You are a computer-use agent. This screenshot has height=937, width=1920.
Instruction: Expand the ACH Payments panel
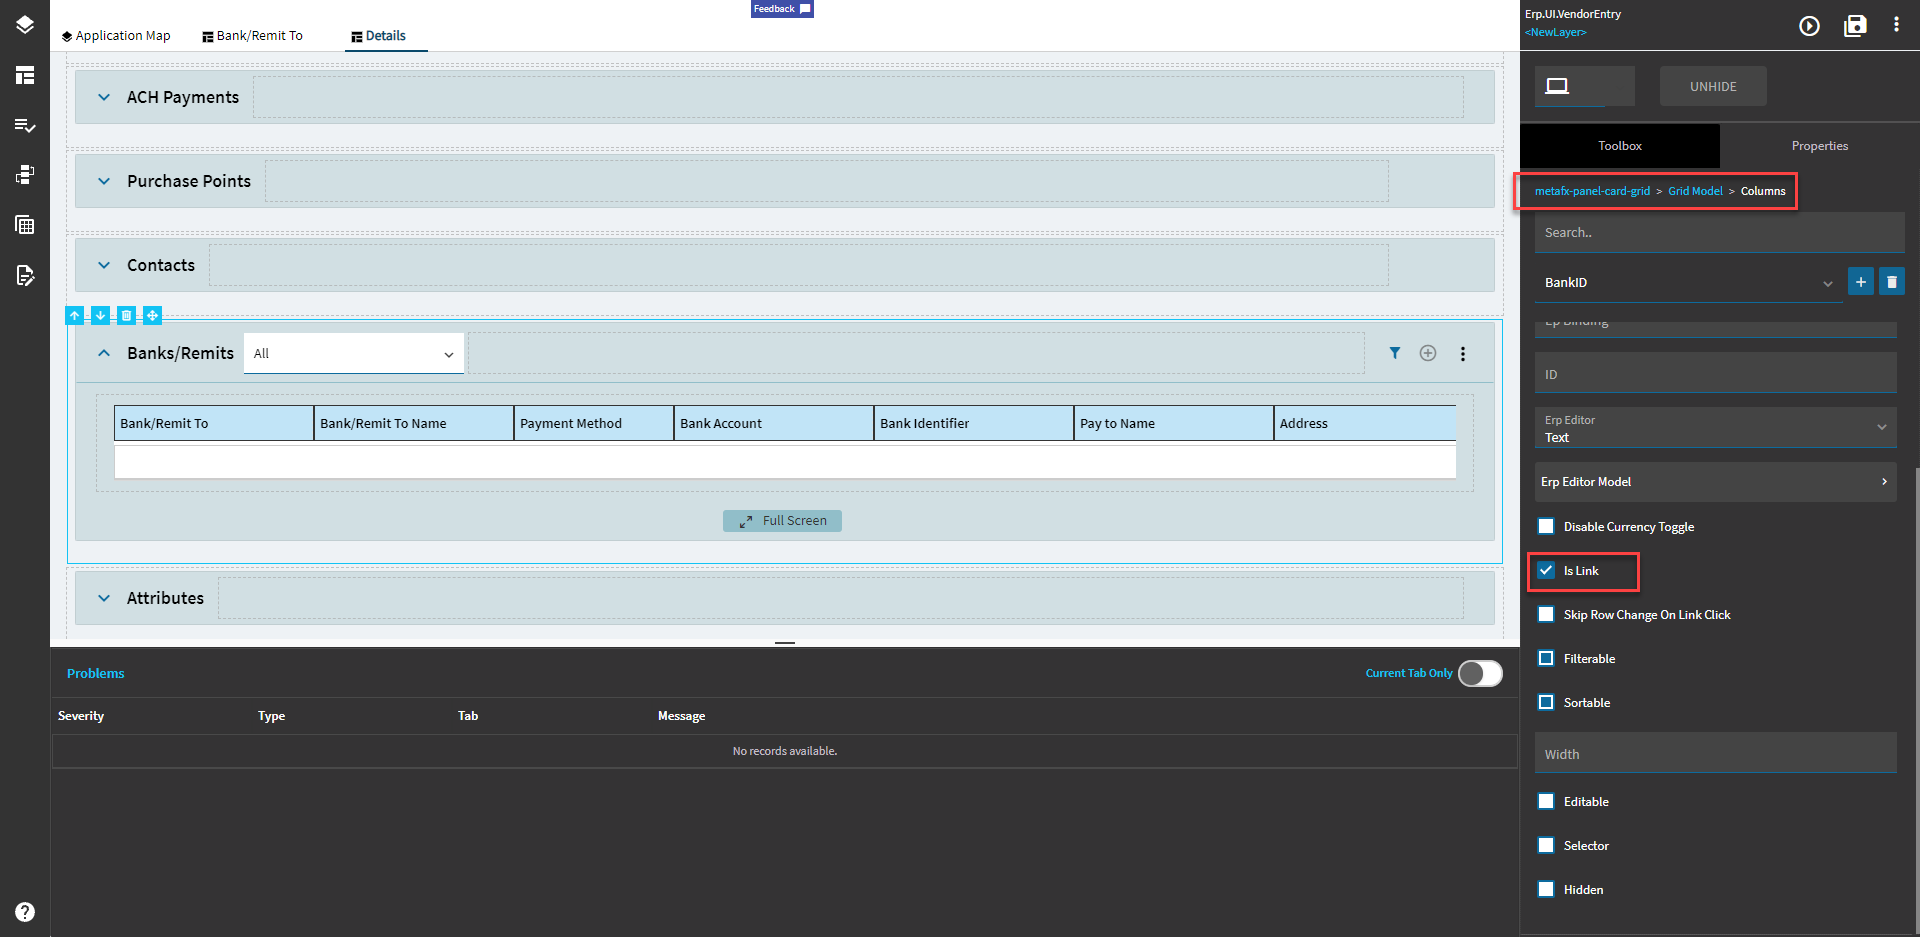(104, 97)
